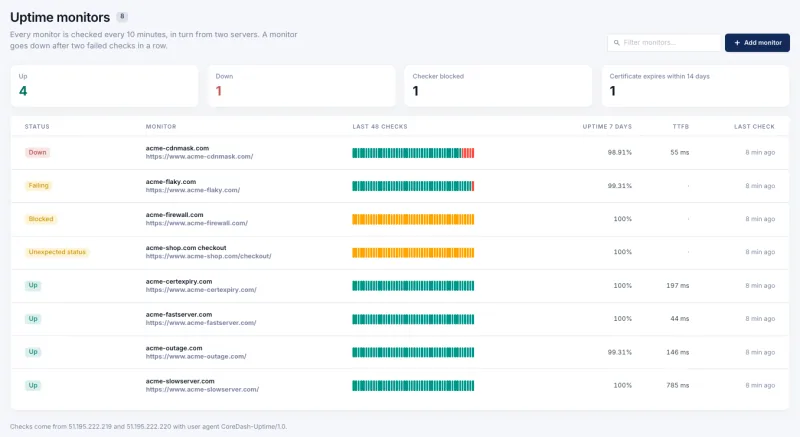Image resolution: width=800 pixels, height=437 pixels.
Task: Click the checks bar for acme-cdnmask.com
Action: pos(413,153)
